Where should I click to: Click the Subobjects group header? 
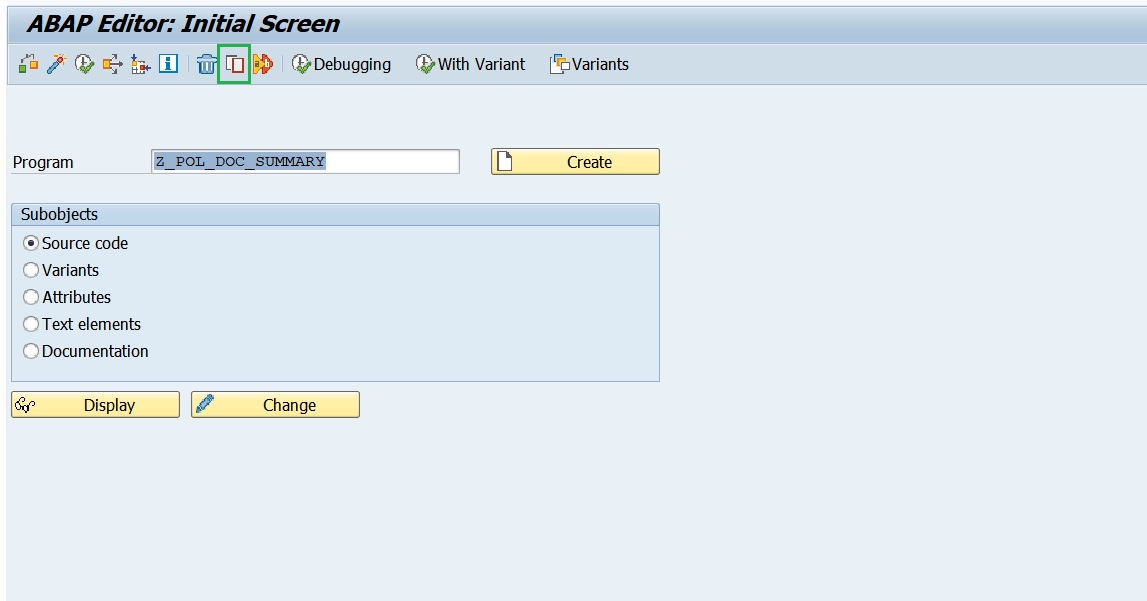pos(335,214)
